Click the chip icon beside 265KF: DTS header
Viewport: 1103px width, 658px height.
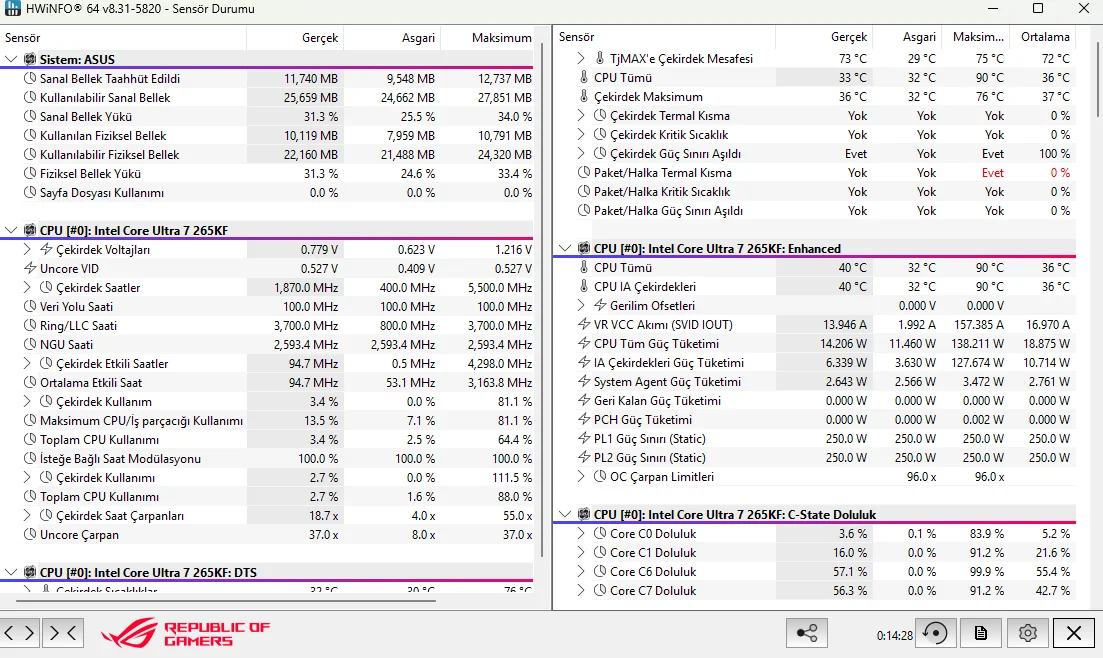(x=30, y=572)
